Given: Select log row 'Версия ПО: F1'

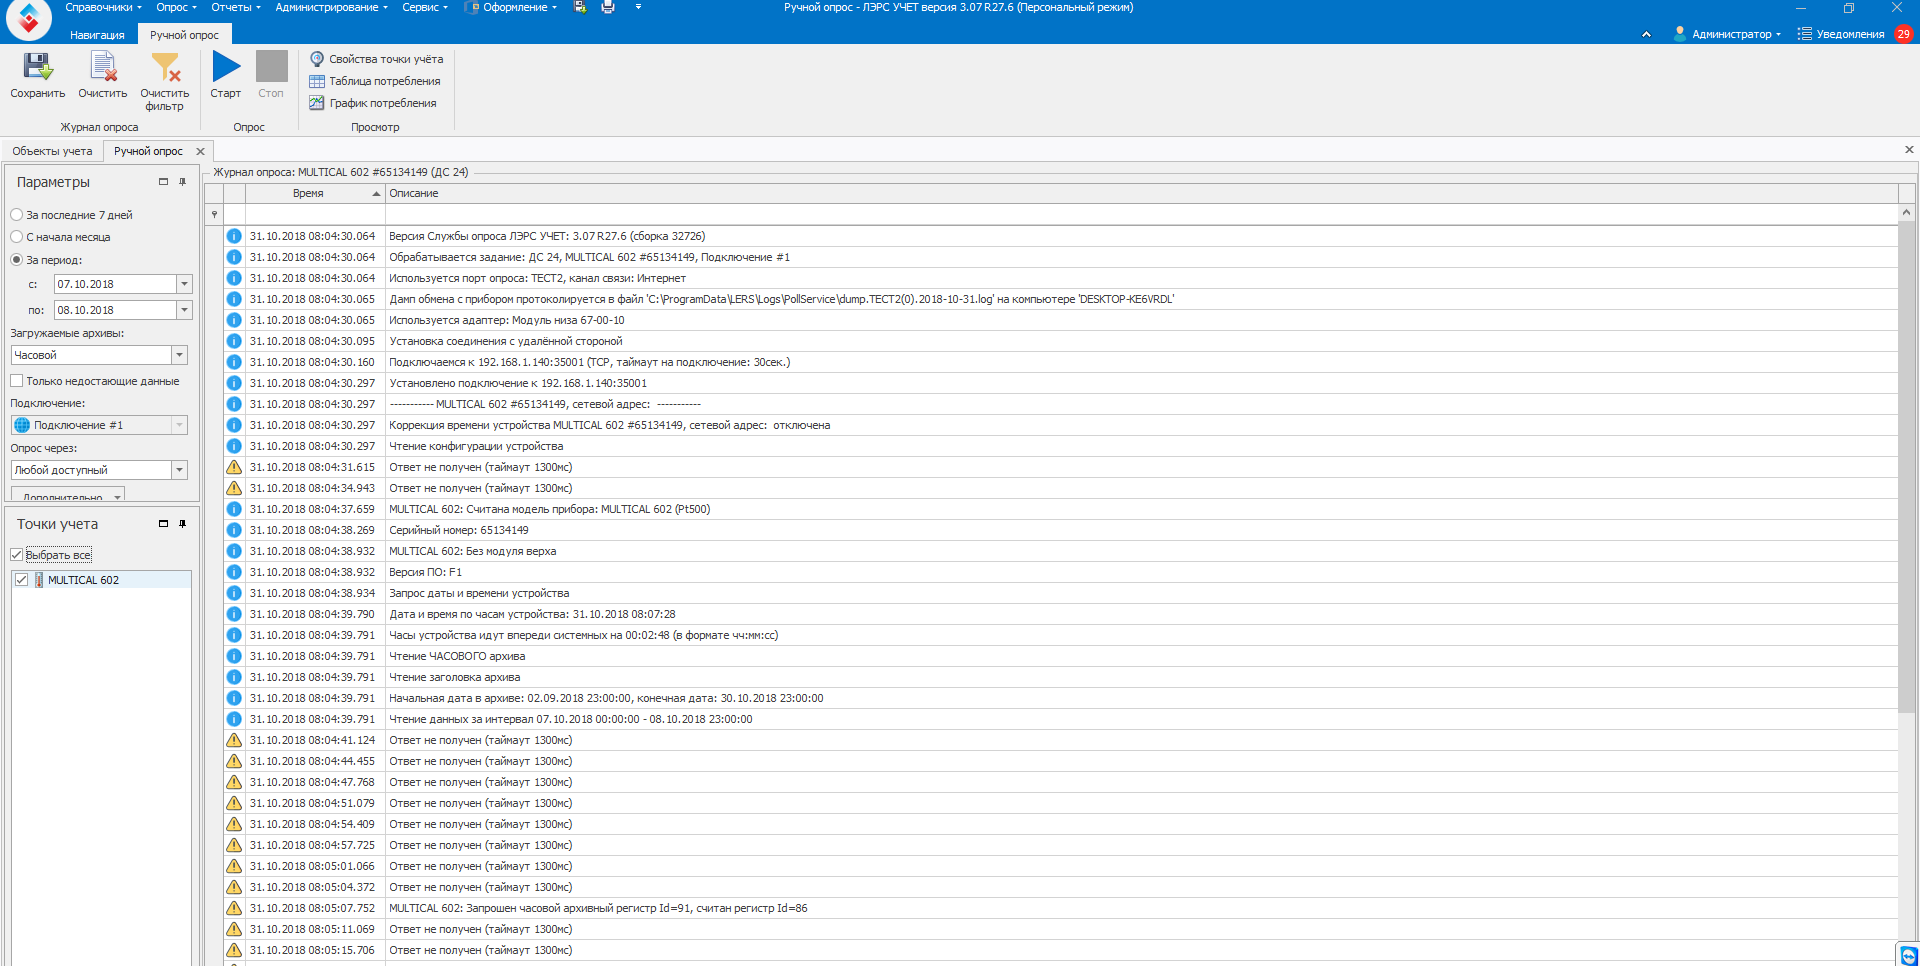Looking at the screenshot, I should point(1061,572).
